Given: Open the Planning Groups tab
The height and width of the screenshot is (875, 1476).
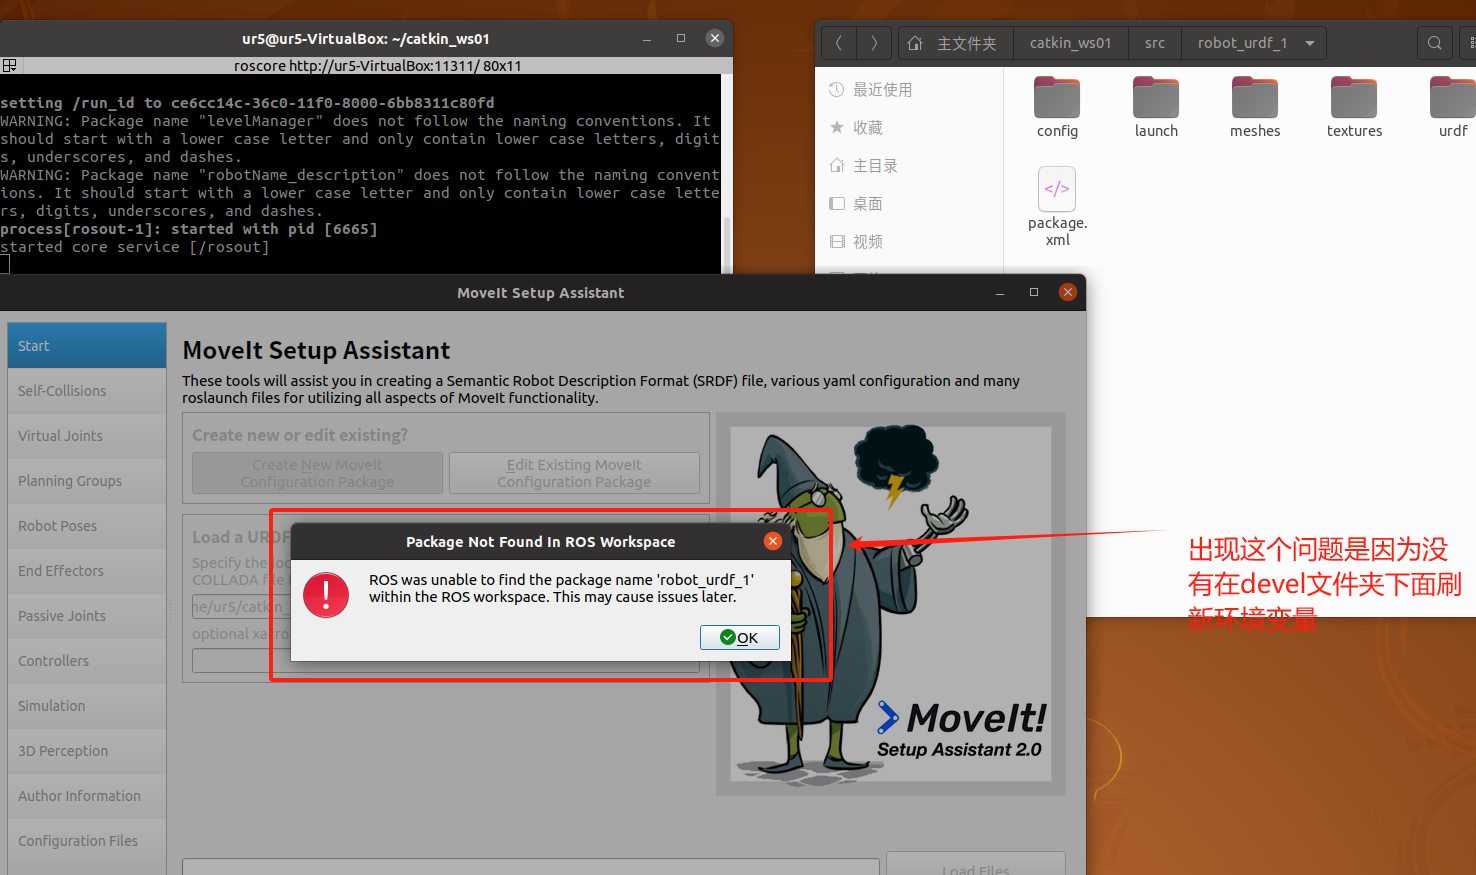Looking at the screenshot, I should click(x=87, y=481).
